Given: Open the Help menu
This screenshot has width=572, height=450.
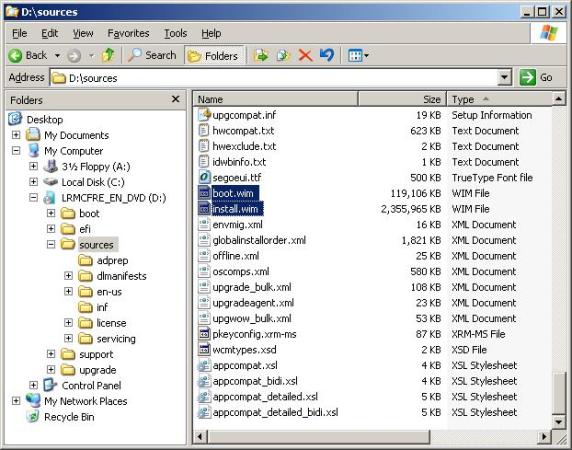Looking at the screenshot, I should coord(211,34).
